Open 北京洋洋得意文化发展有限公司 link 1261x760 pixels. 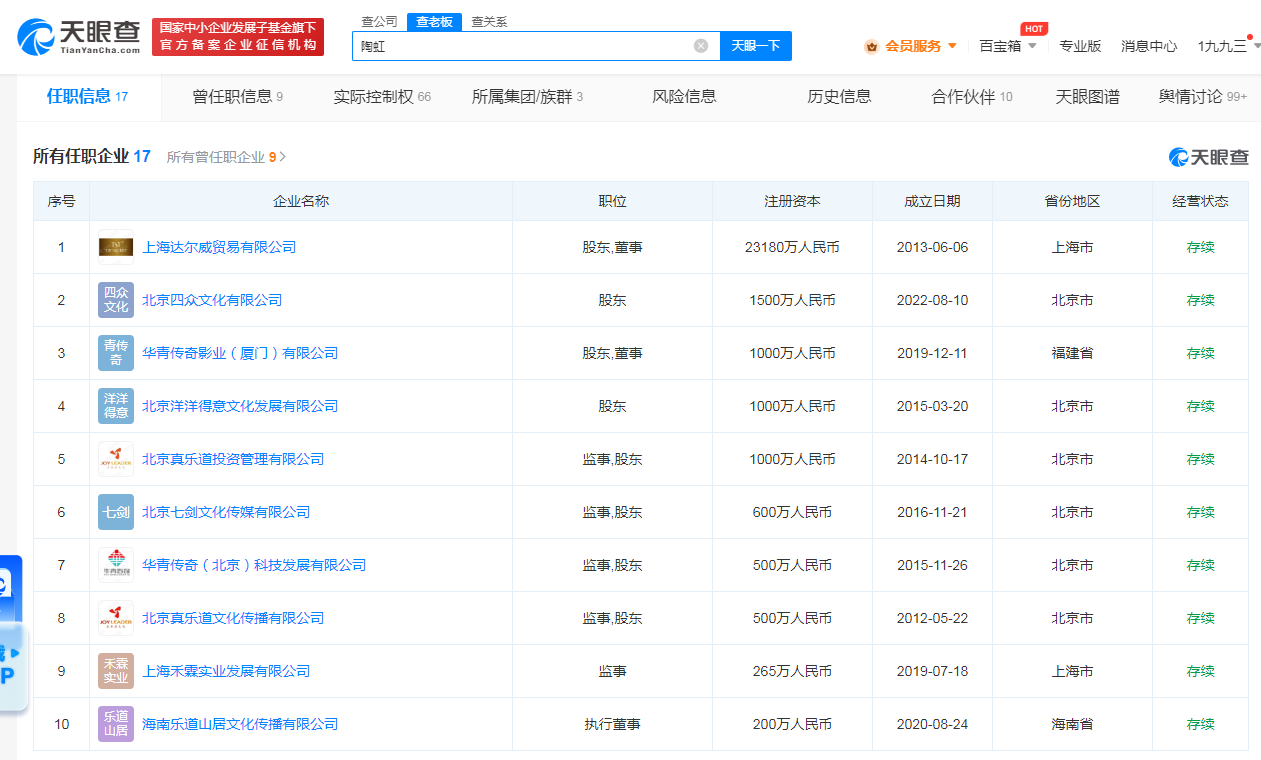tap(240, 406)
